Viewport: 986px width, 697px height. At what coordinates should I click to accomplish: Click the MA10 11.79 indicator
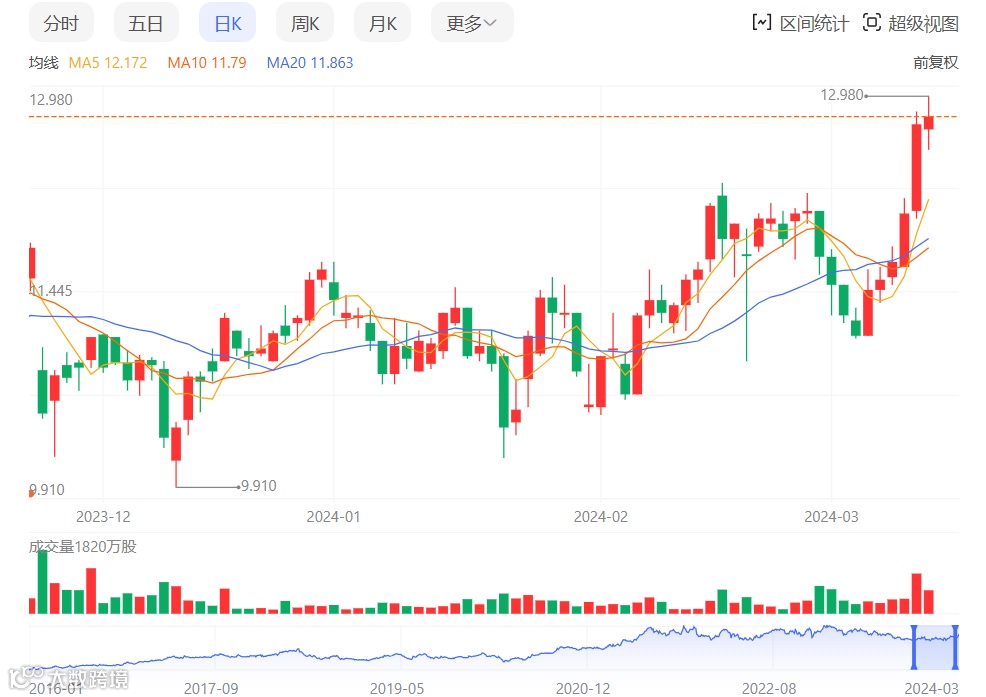tap(206, 62)
